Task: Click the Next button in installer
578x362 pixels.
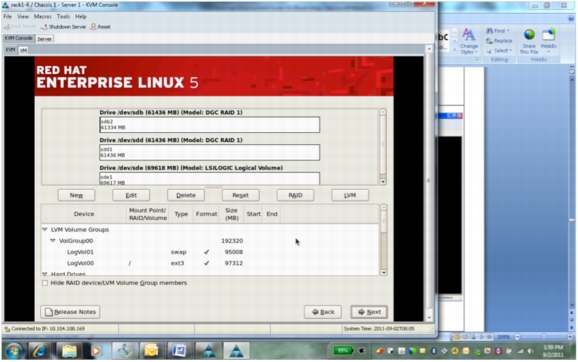Action: (x=369, y=312)
